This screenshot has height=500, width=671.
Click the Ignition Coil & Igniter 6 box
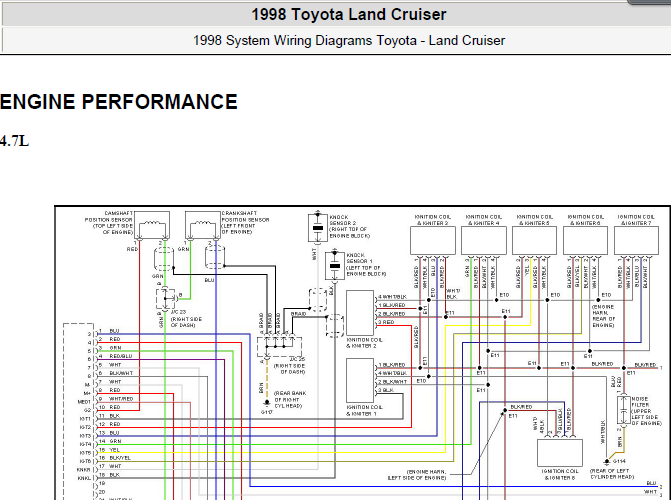[585, 241]
